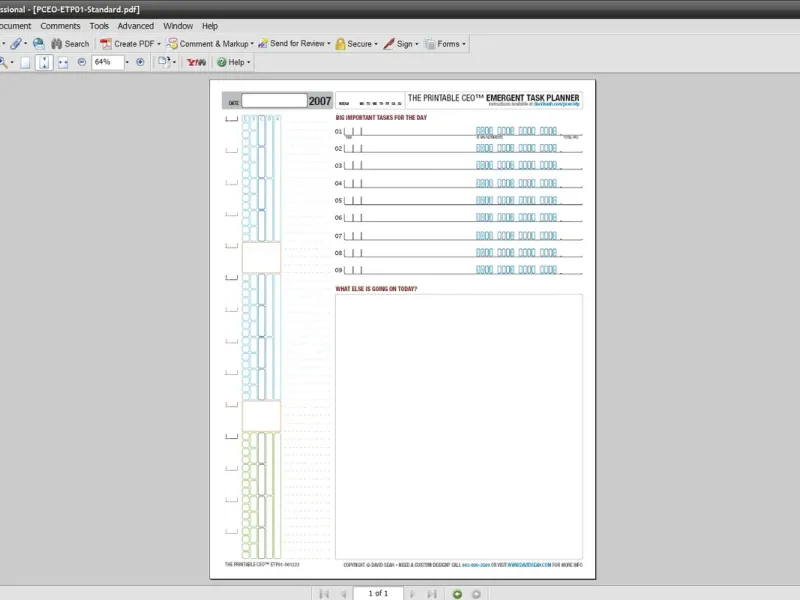Click Send for Review
Viewport: 800px width, 600px height.
coord(291,43)
